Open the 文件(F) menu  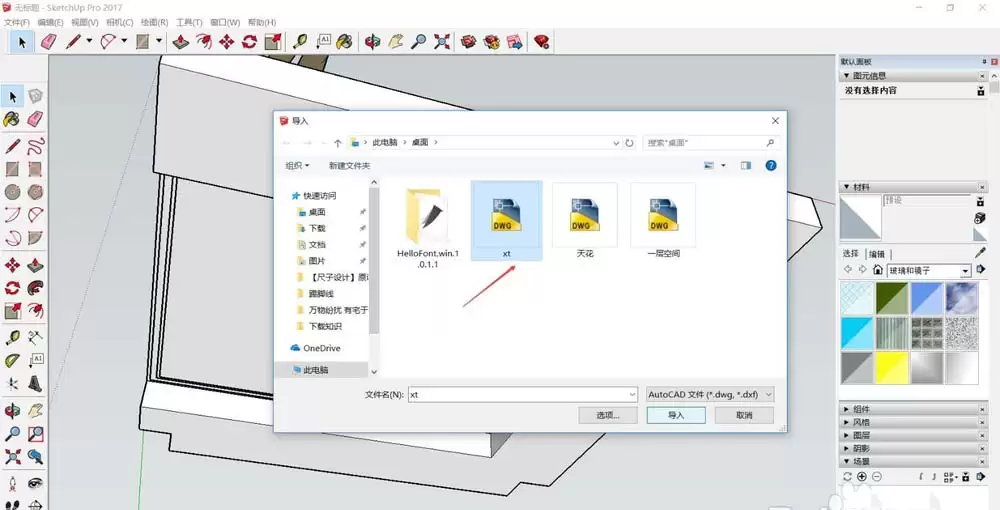(17, 22)
